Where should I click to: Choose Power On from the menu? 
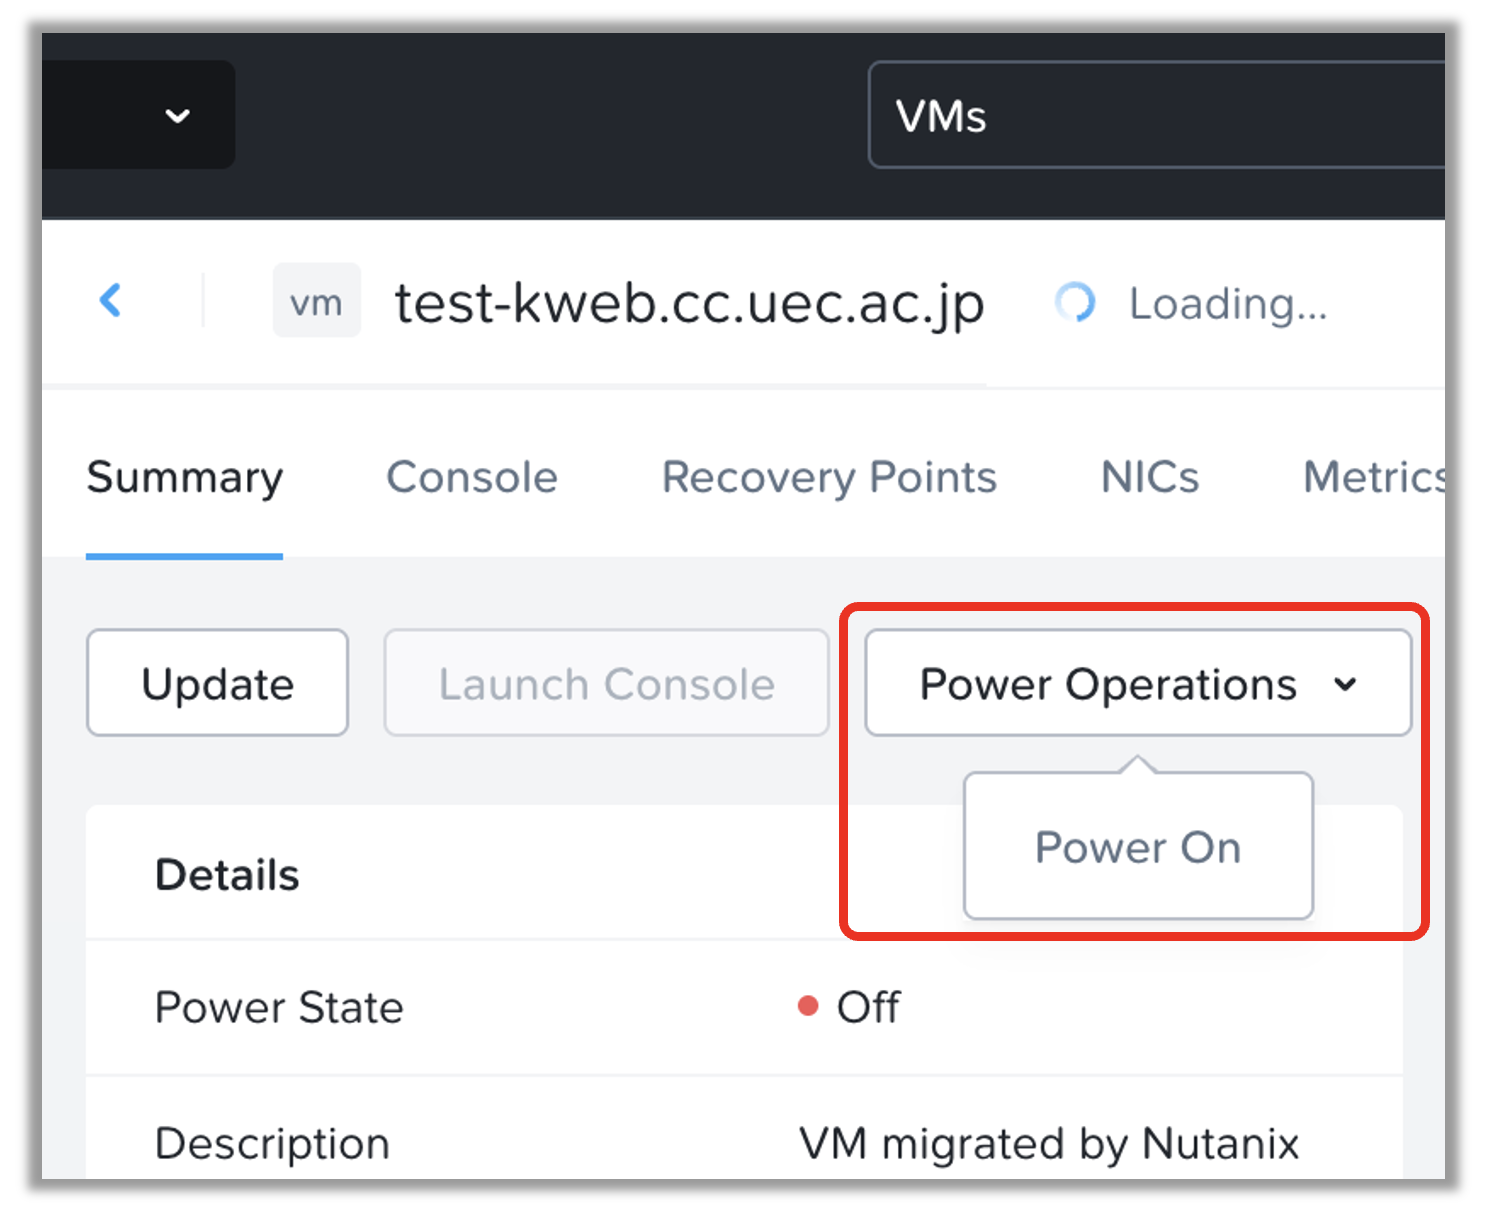click(1138, 847)
